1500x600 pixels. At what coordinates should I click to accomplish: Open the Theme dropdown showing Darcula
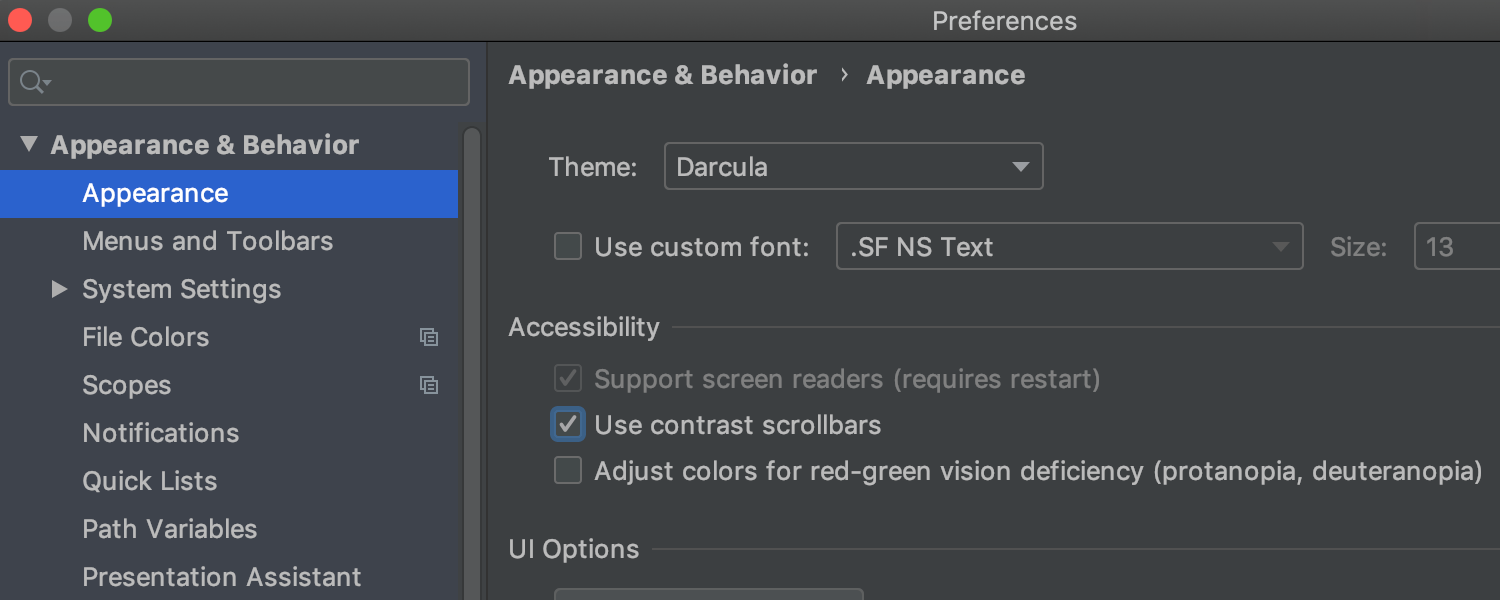853,165
